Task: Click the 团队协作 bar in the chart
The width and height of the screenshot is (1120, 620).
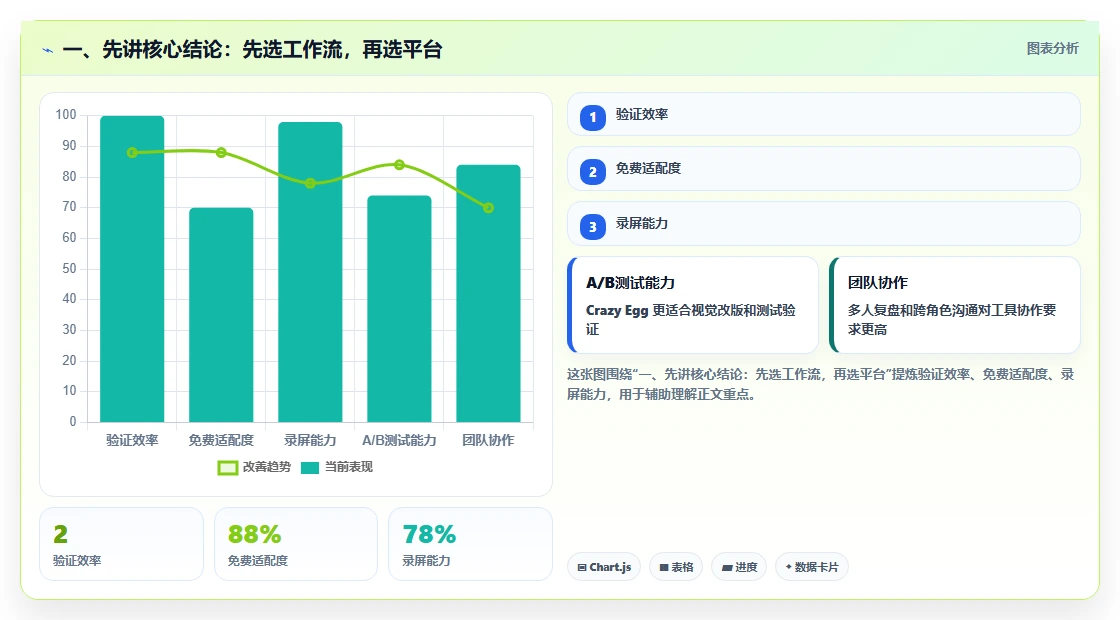Action: (489, 294)
